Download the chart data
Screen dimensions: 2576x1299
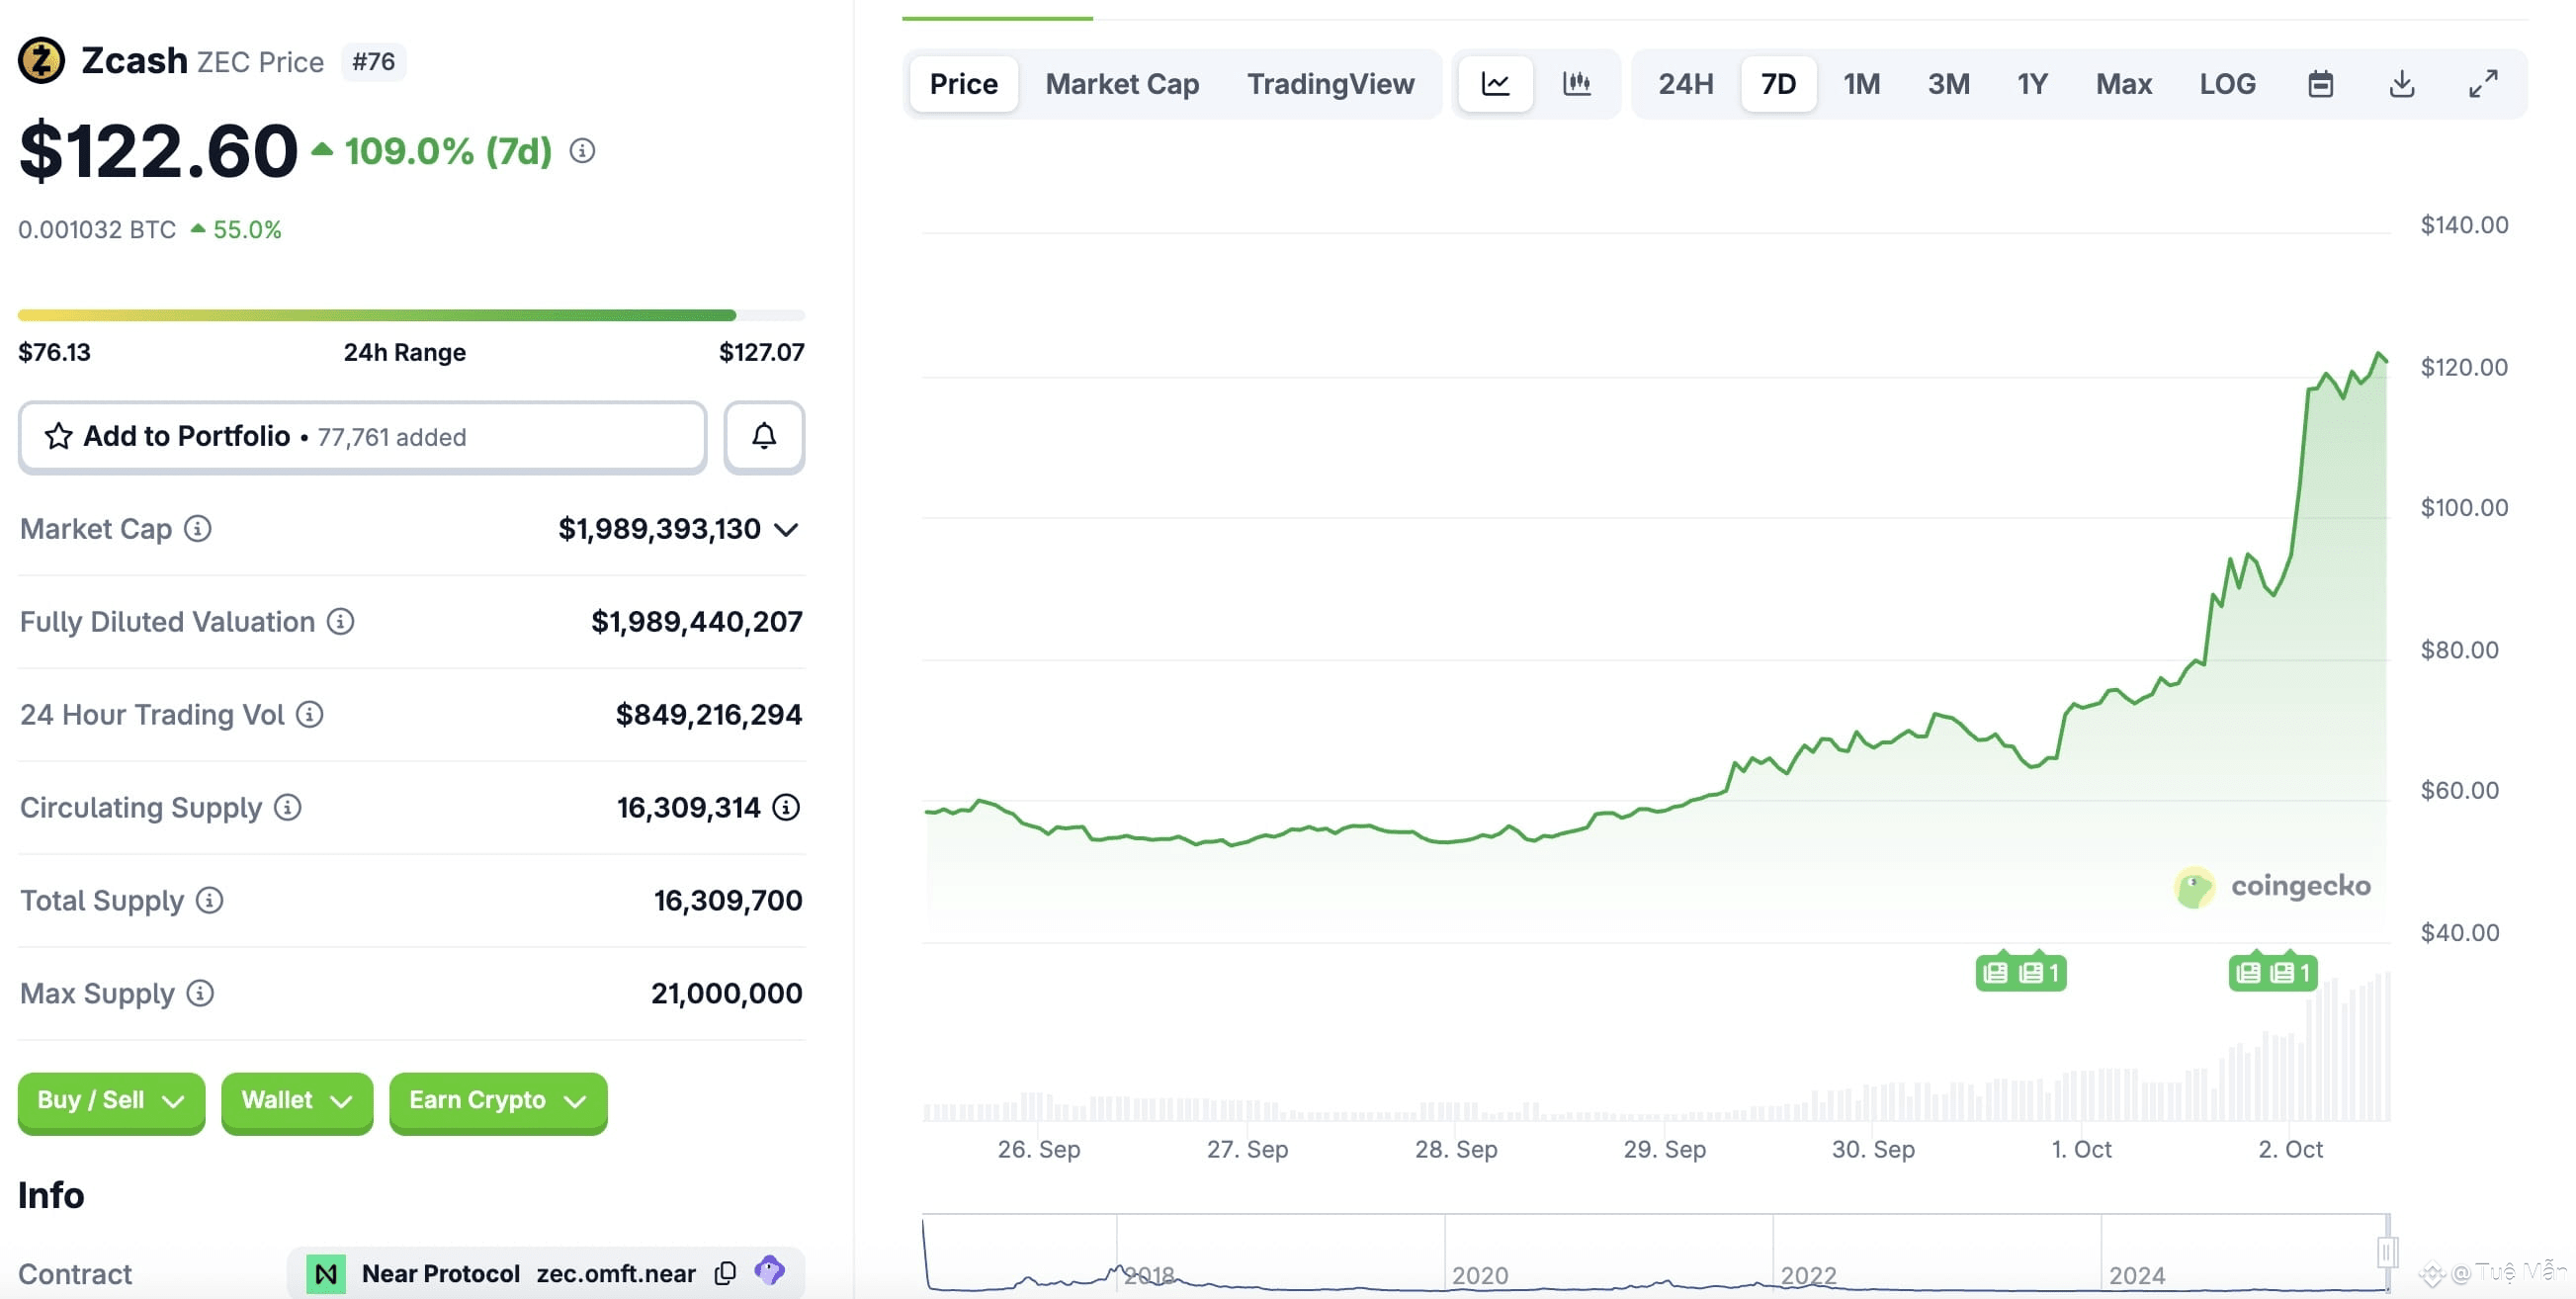click(2401, 84)
